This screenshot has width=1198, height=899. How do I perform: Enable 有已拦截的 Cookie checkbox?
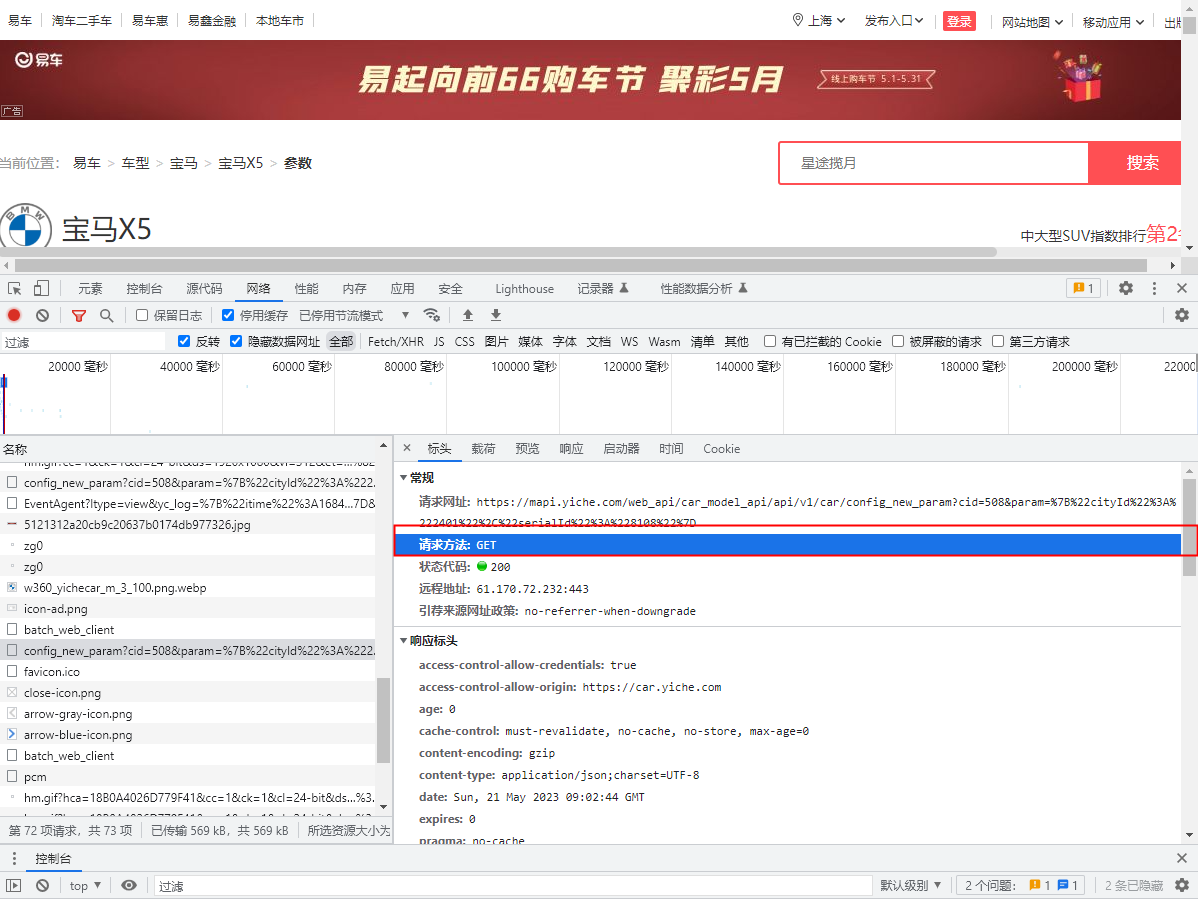(x=770, y=341)
